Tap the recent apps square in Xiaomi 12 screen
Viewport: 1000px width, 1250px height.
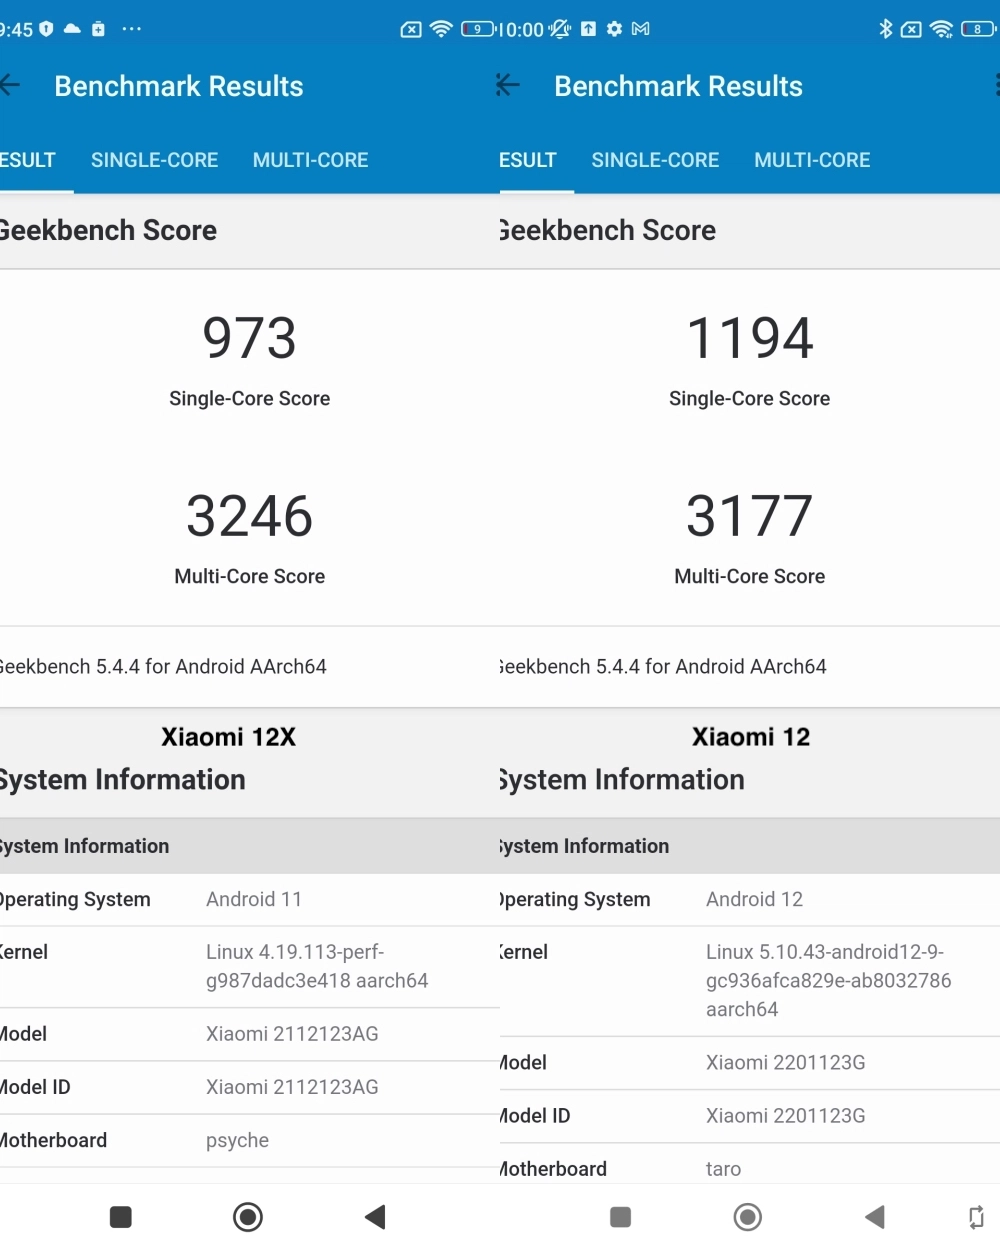[x=621, y=1217]
